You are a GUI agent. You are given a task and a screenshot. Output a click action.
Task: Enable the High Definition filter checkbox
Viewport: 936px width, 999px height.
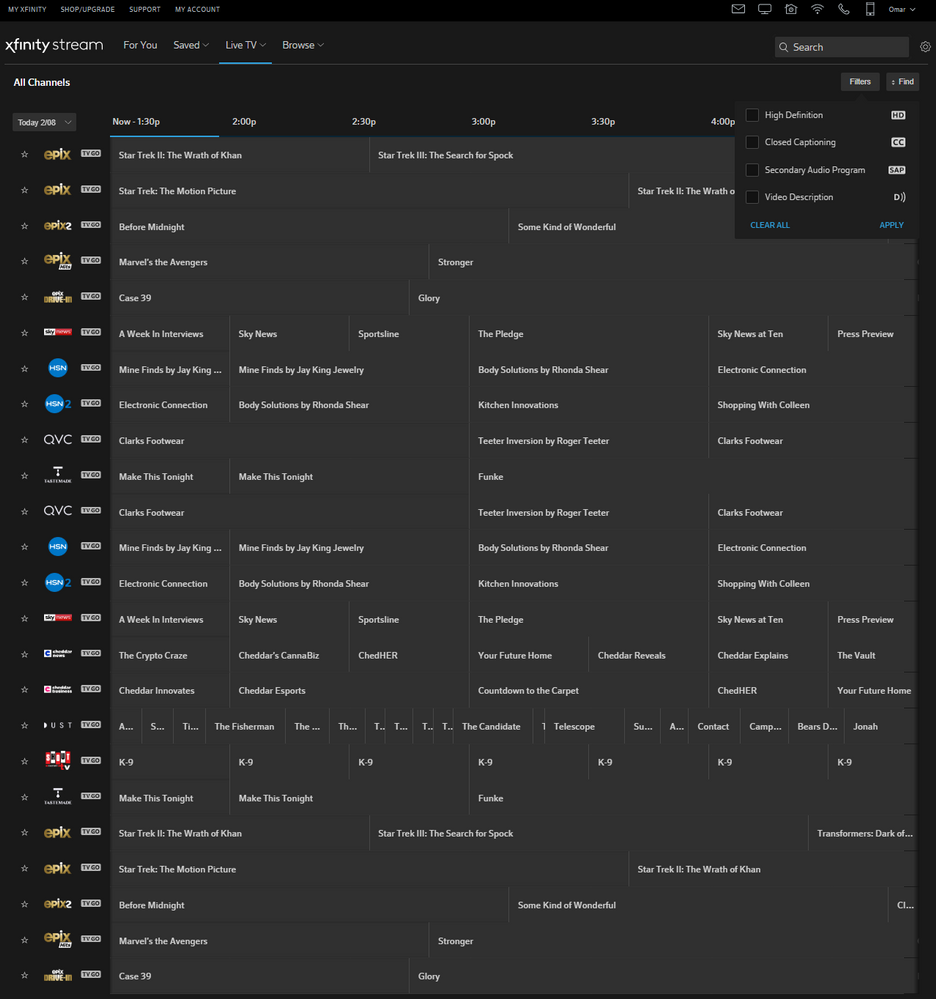tap(752, 115)
